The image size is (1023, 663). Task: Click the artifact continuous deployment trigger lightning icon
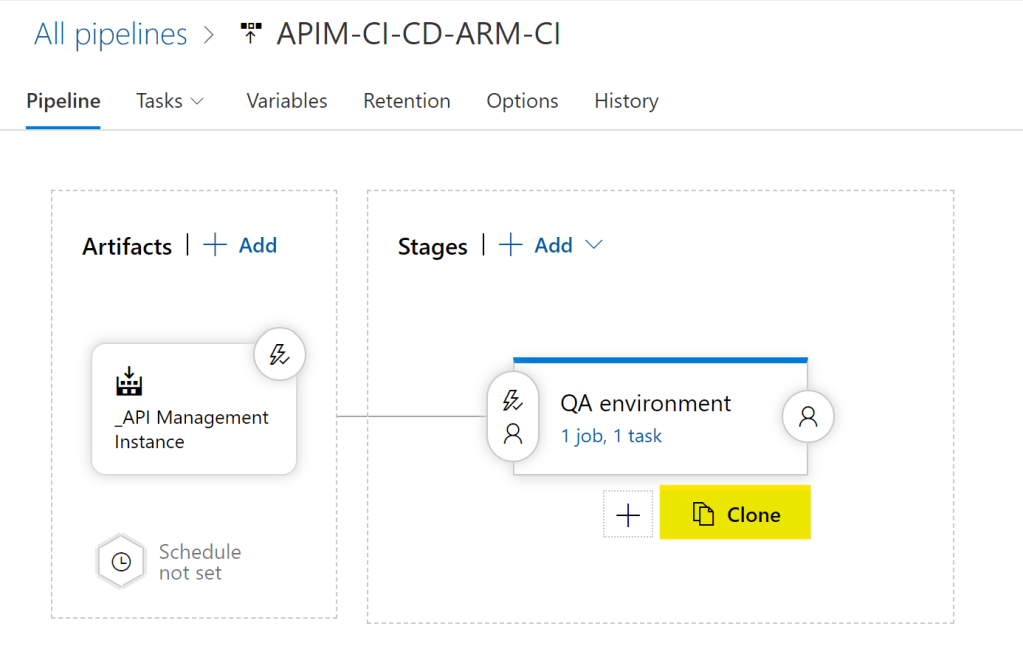pyautogui.click(x=279, y=354)
